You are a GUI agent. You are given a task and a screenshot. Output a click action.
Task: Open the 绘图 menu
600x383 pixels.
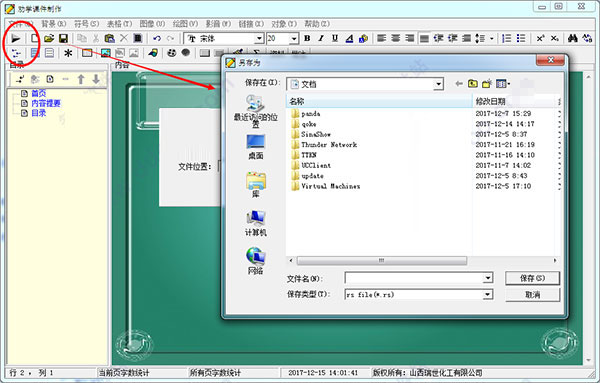[185, 24]
